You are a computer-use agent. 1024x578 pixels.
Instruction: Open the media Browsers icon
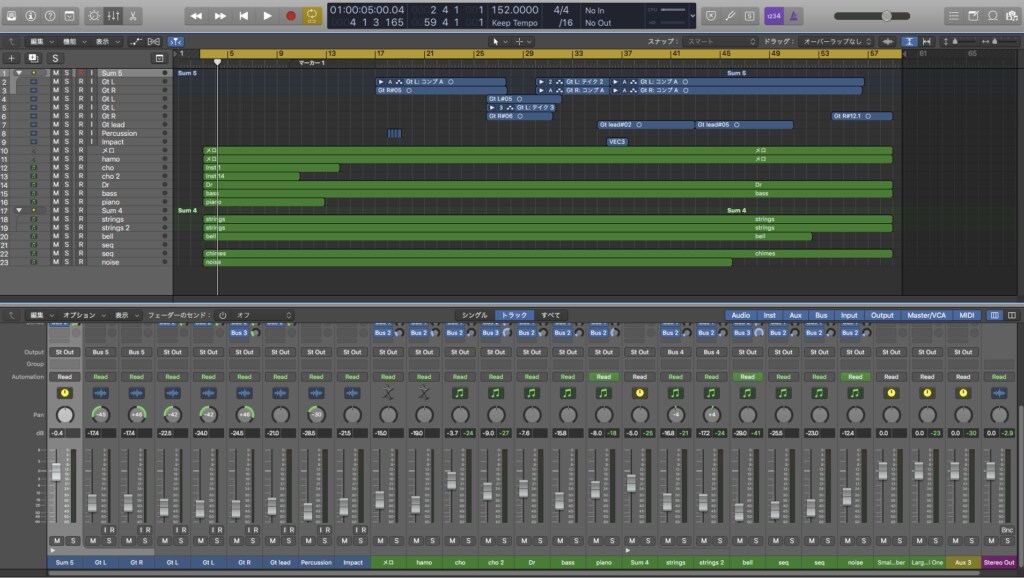click(1012, 16)
